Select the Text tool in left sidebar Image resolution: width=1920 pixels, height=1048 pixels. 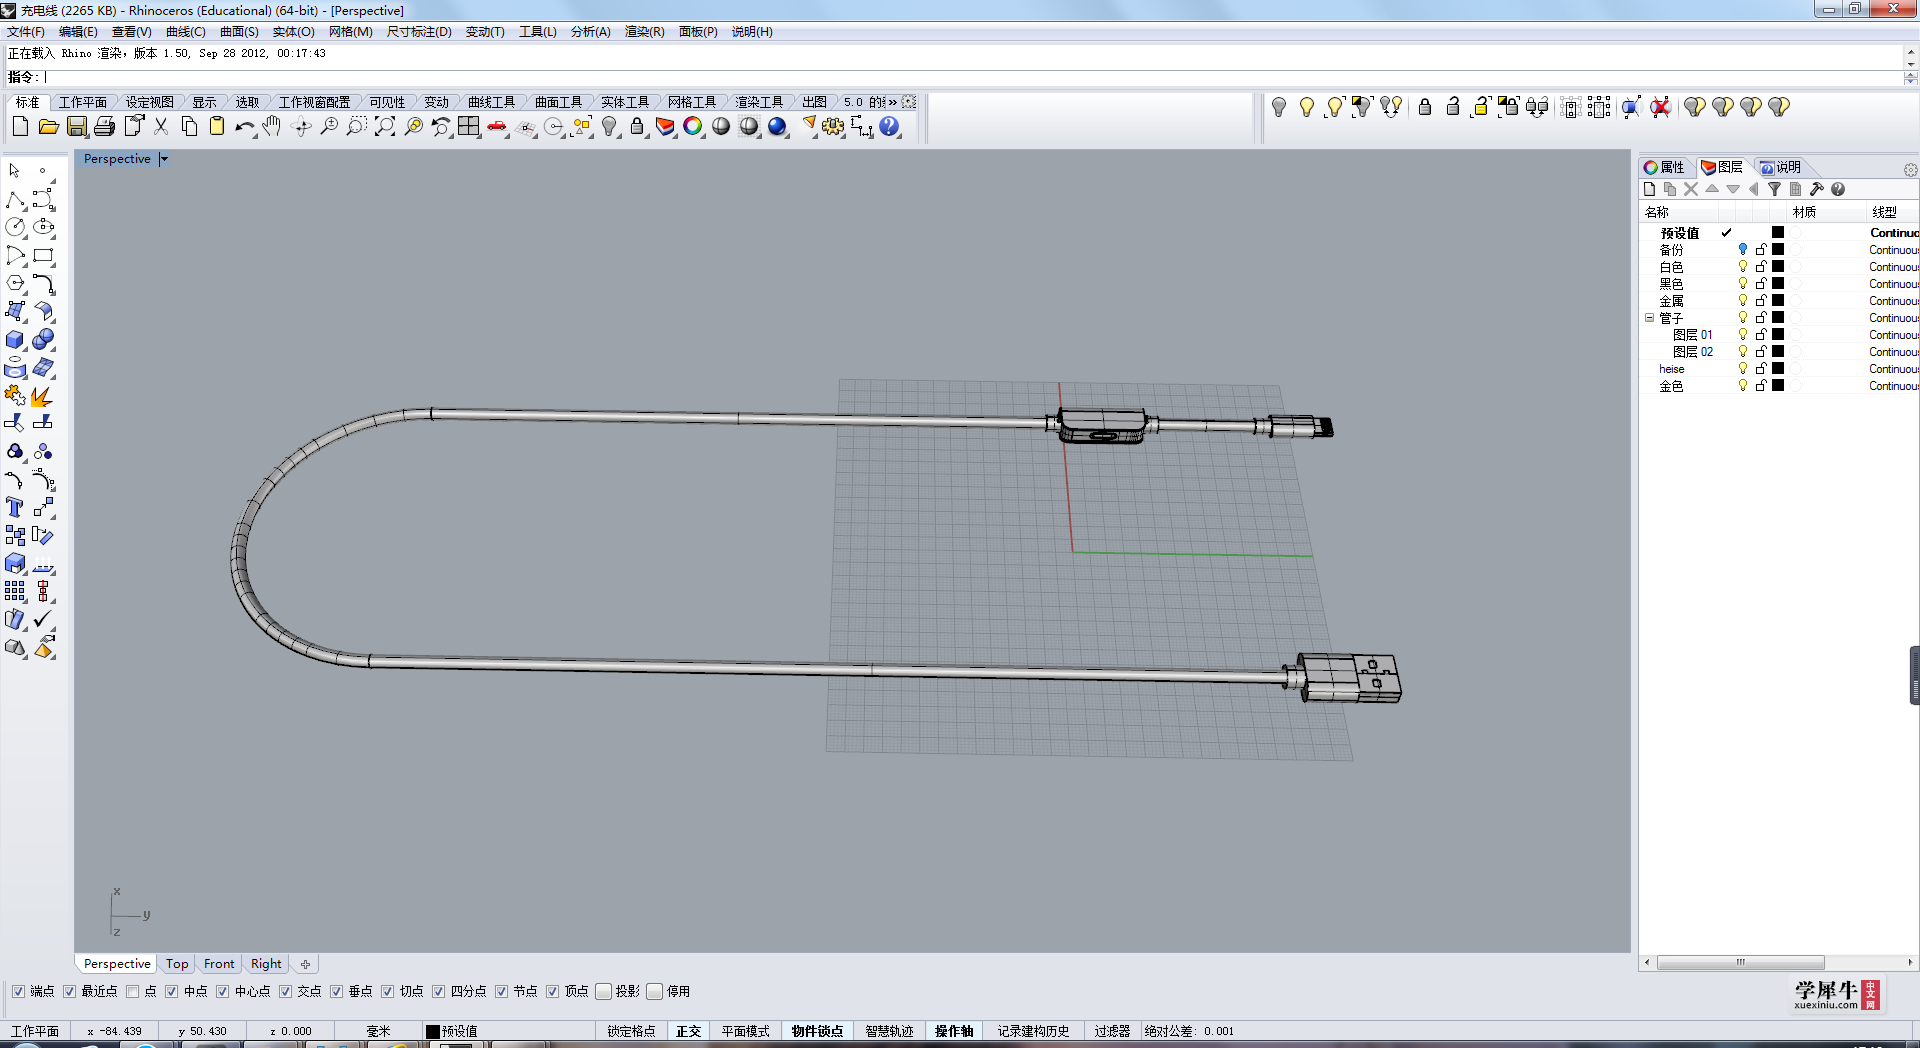click(x=15, y=508)
